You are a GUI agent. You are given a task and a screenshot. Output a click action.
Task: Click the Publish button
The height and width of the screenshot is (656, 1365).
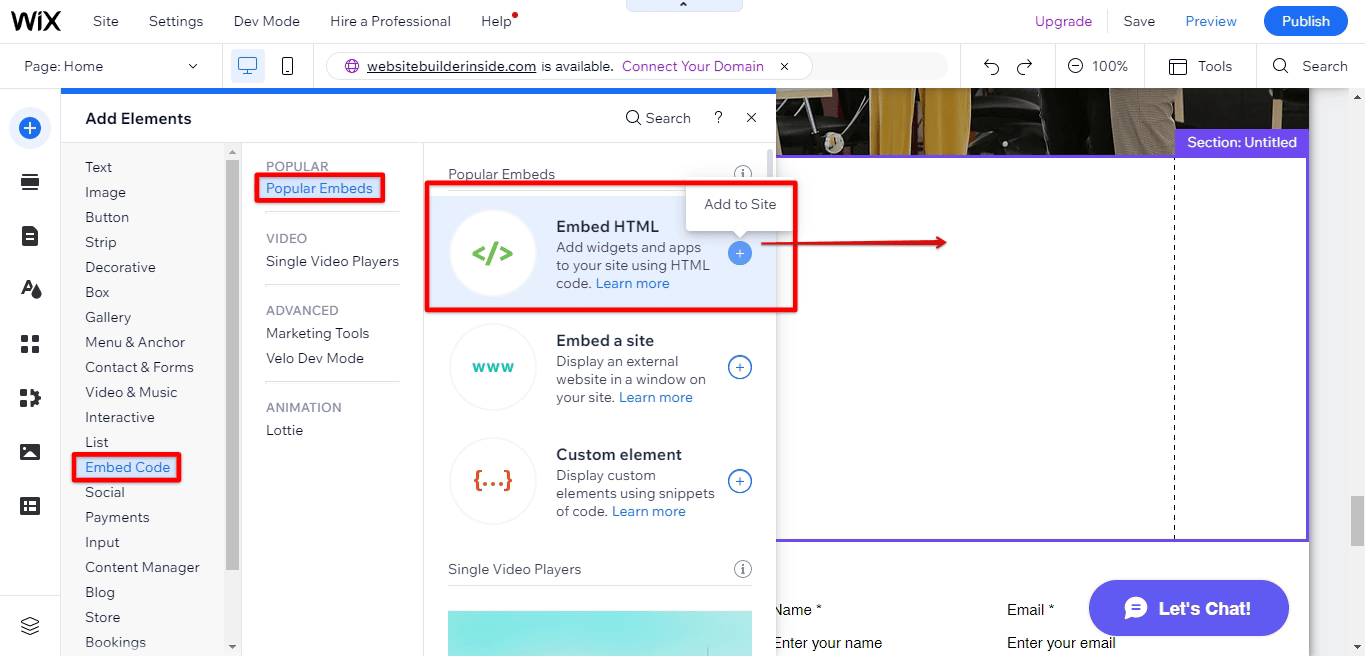[x=1304, y=20]
